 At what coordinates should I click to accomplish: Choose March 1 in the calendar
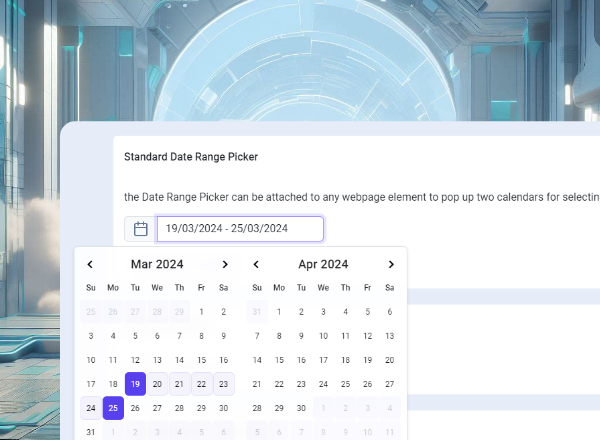click(x=201, y=312)
